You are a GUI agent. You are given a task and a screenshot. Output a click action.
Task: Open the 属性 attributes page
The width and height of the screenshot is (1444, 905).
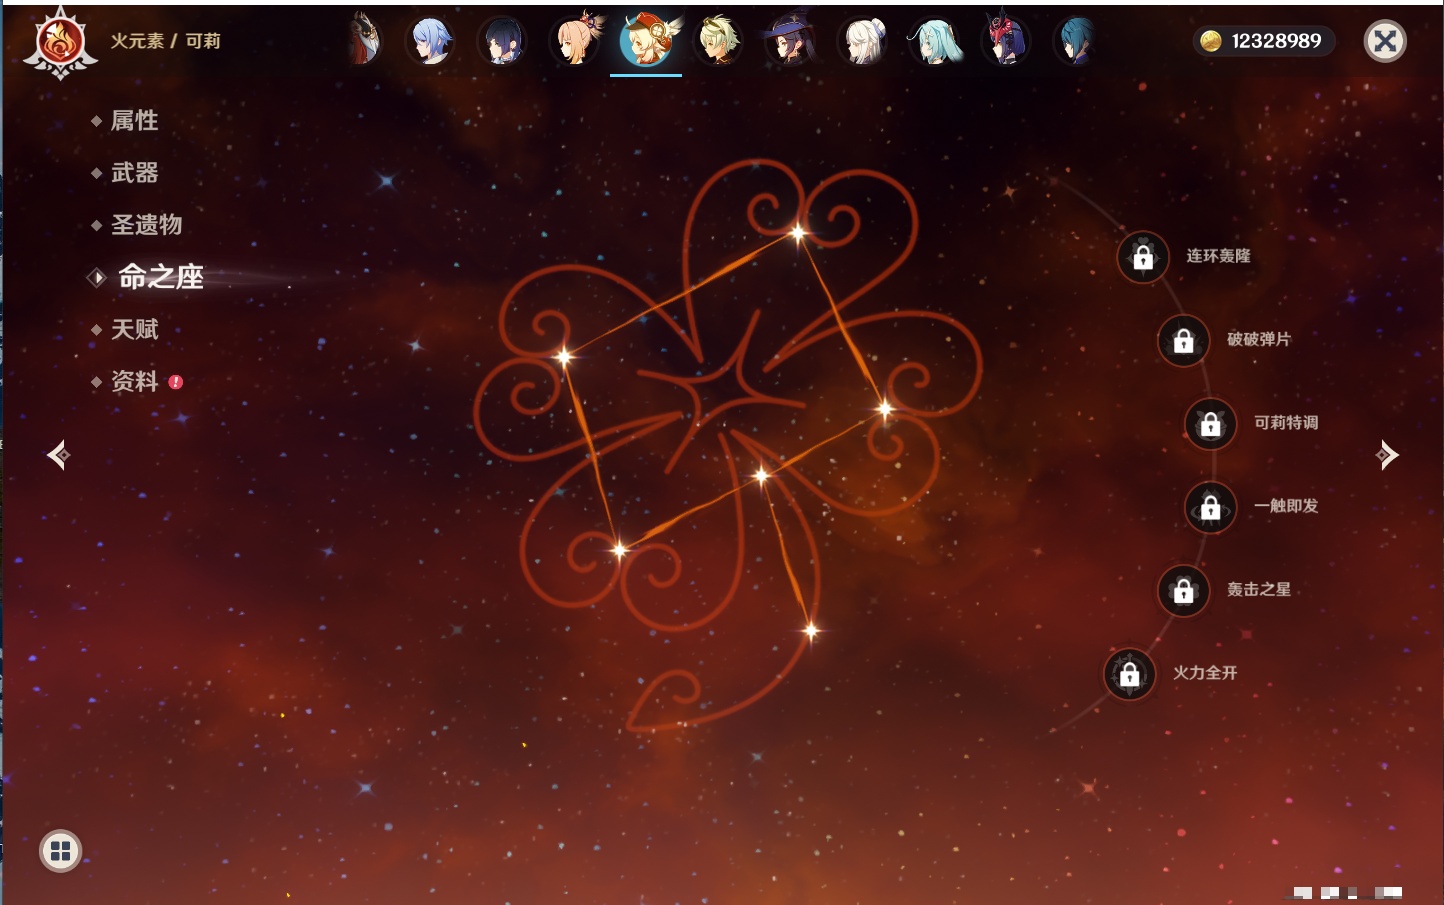[x=134, y=121]
